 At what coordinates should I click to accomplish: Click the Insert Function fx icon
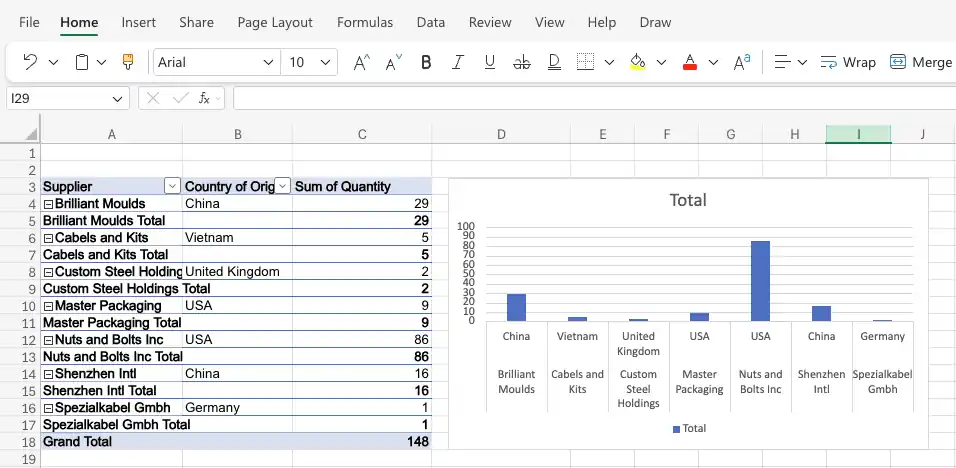pos(205,98)
